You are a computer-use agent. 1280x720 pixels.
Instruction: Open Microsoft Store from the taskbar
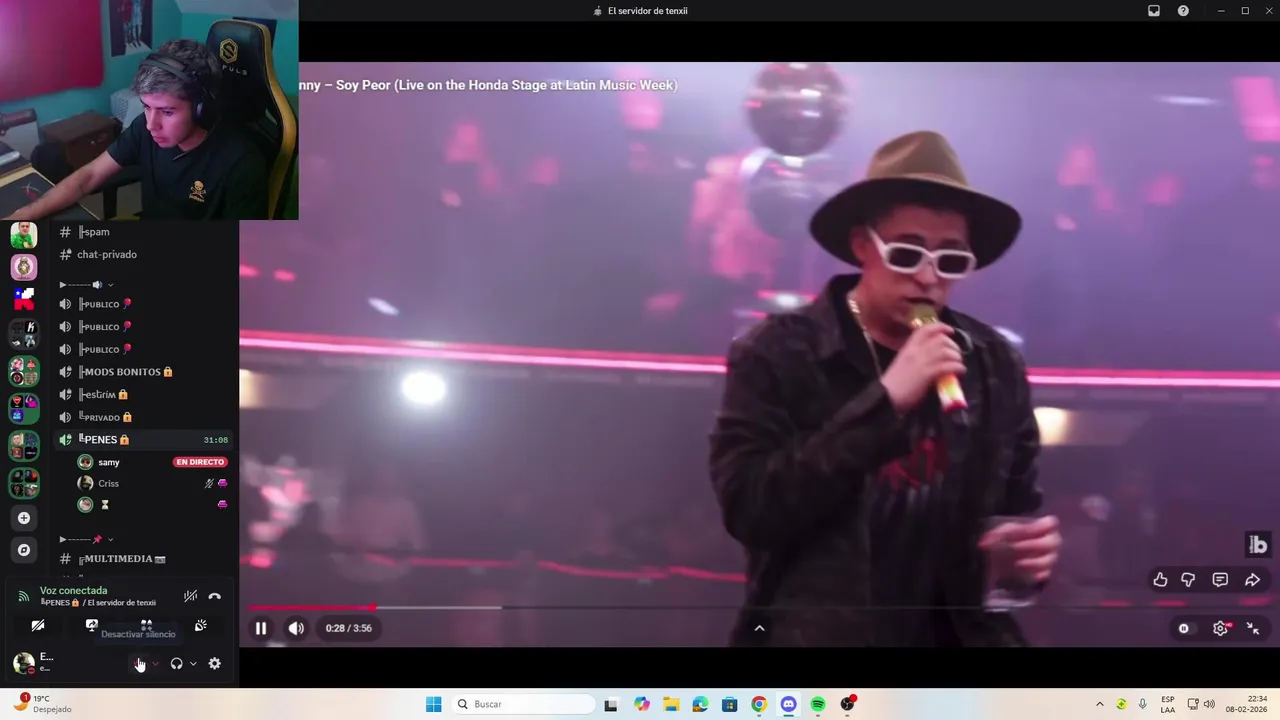[x=730, y=704]
